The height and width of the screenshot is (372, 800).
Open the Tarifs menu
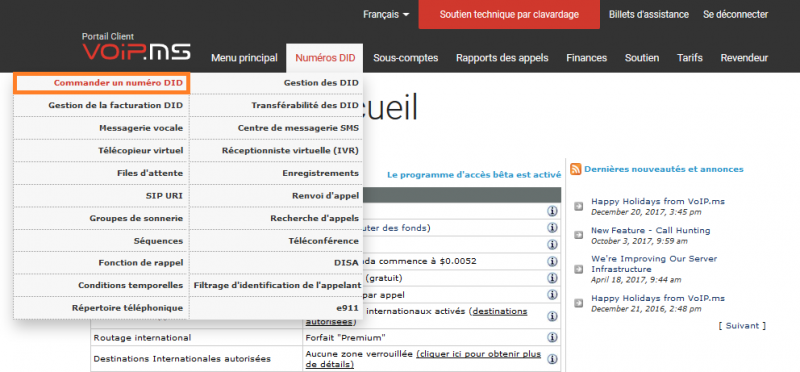(690, 58)
